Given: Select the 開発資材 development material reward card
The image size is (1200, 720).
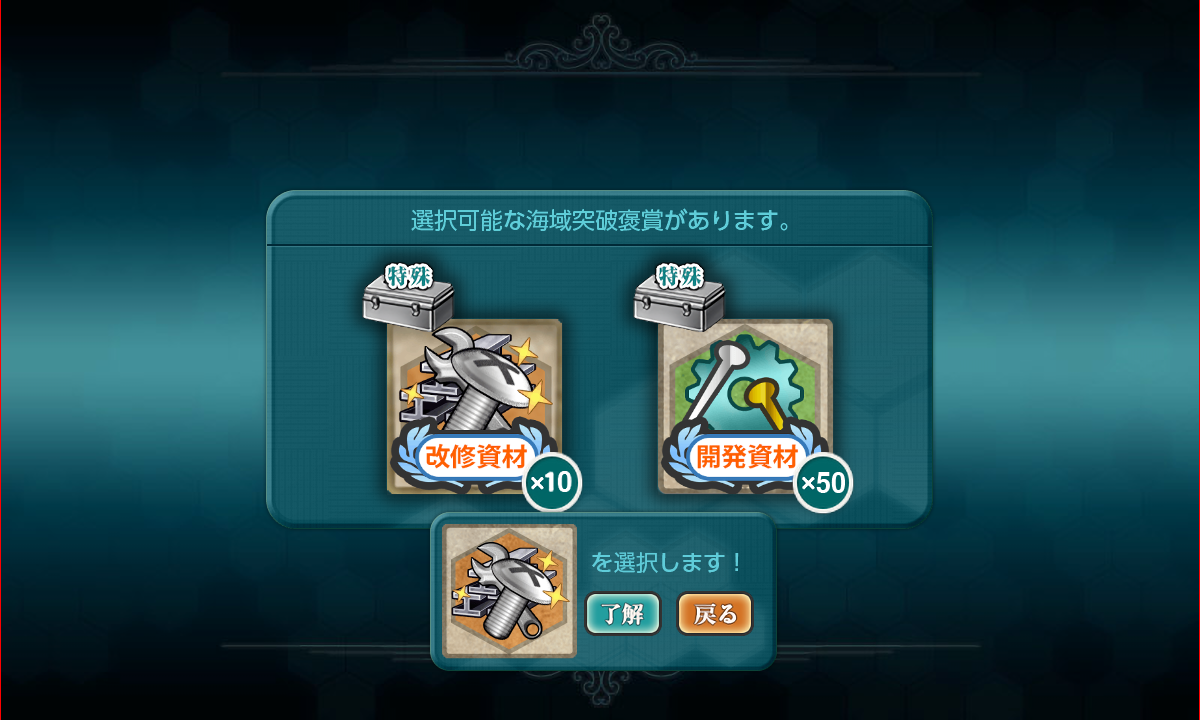Looking at the screenshot, I should 745,406.
